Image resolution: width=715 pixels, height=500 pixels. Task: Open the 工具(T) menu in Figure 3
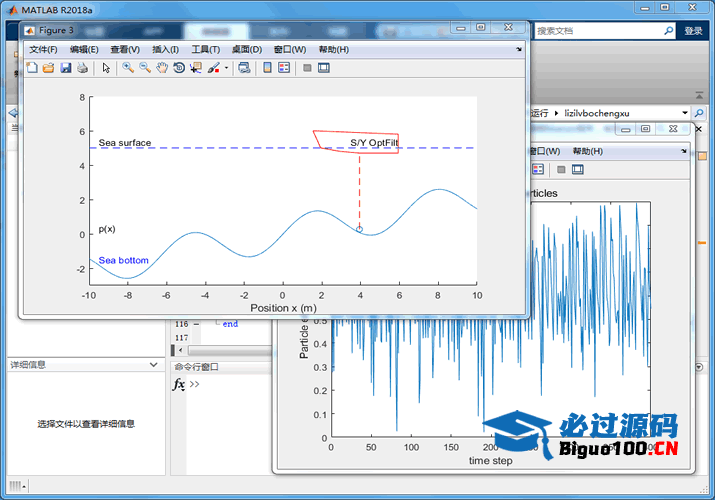pos(206,49)
